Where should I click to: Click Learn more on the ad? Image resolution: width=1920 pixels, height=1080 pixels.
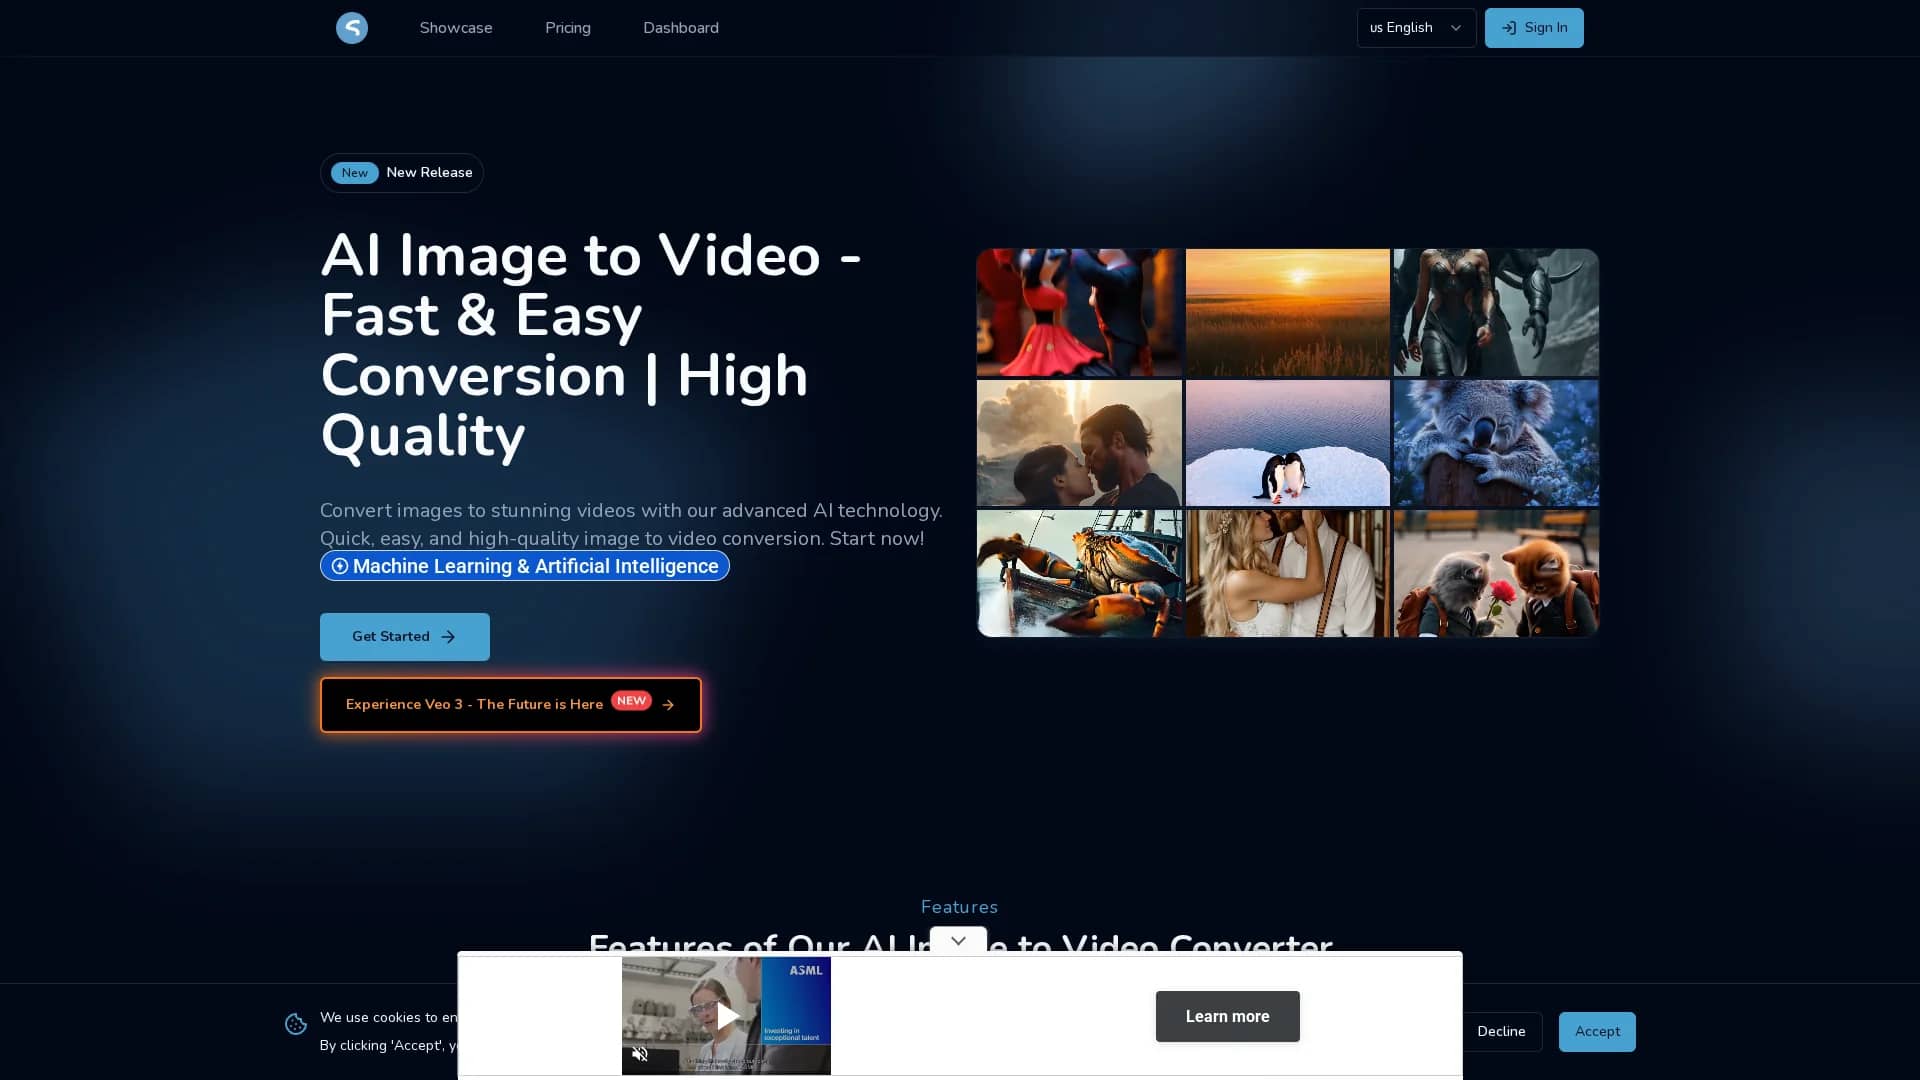[1228, 1016]
